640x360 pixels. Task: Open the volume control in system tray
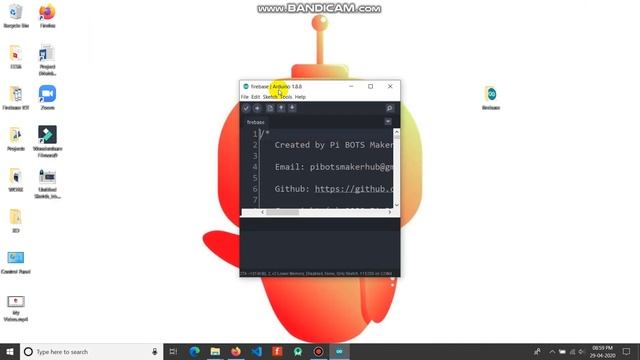(x=582, y=352)
